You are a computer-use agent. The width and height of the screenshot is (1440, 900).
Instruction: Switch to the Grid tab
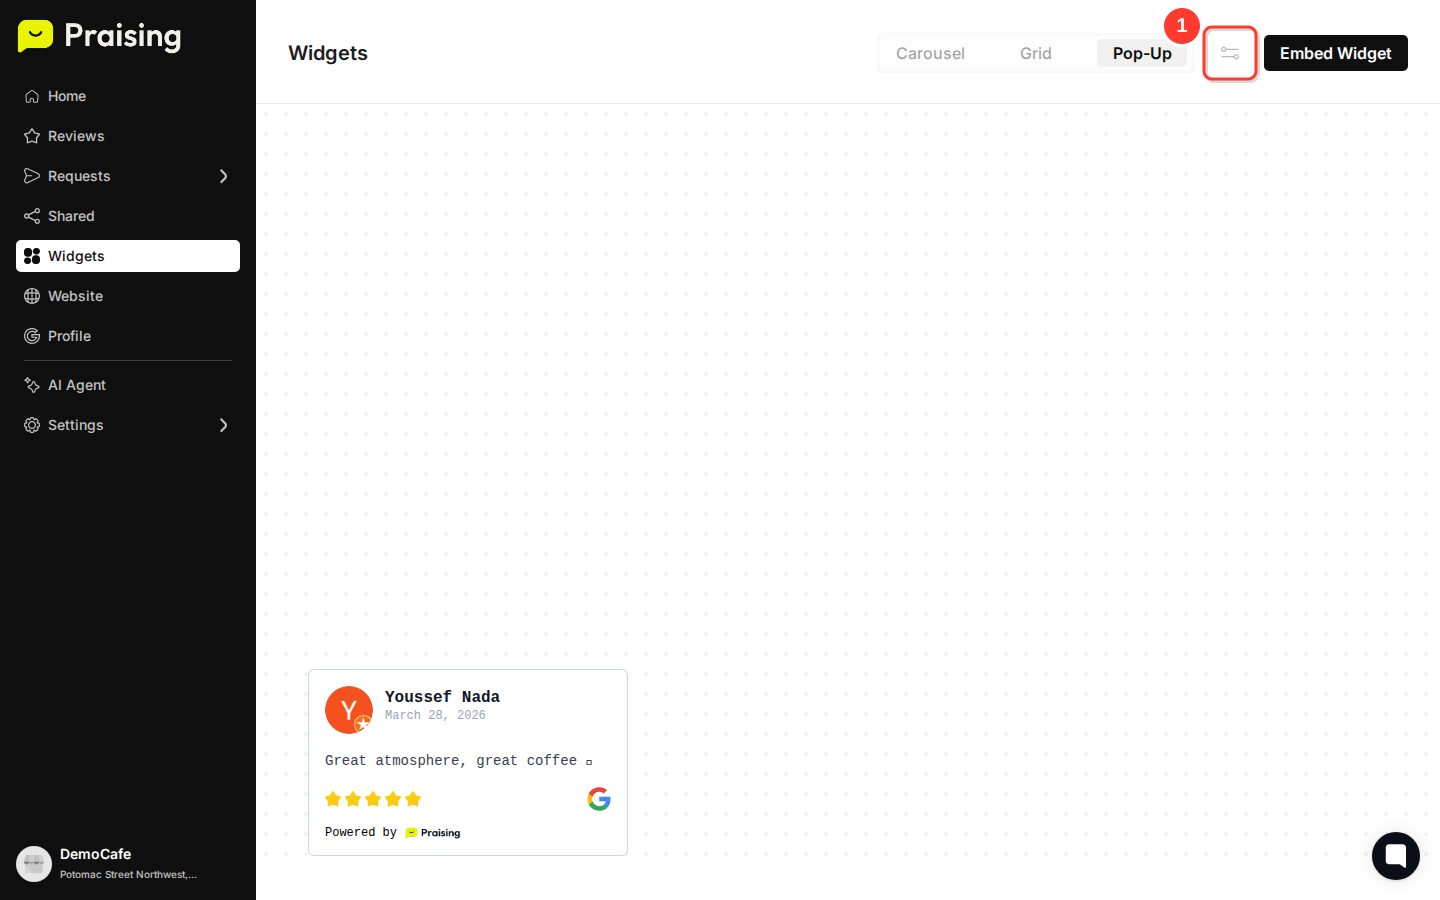(x=1036, y=53)
